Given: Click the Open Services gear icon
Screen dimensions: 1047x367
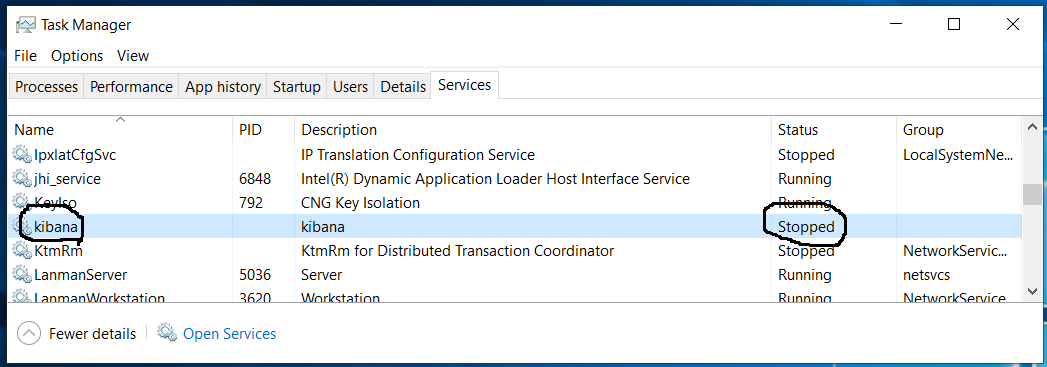Looking at the screenshot, I should [167, 332].
